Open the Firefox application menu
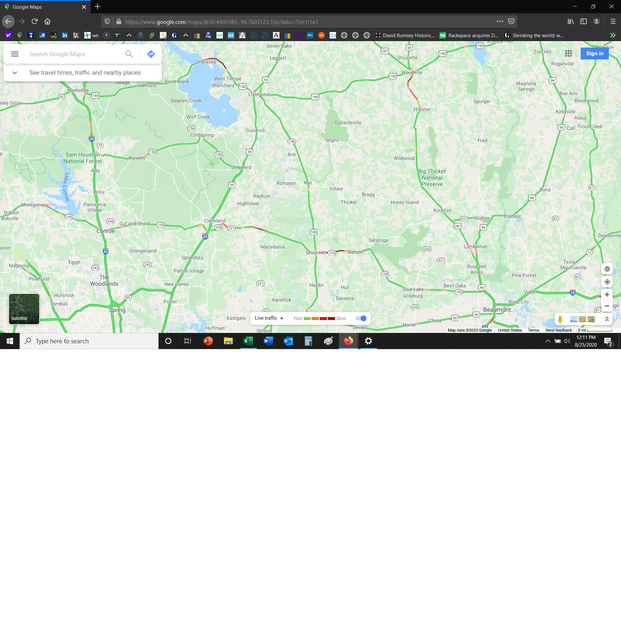This screenshot has height=640, width=621. pos(613,22)
